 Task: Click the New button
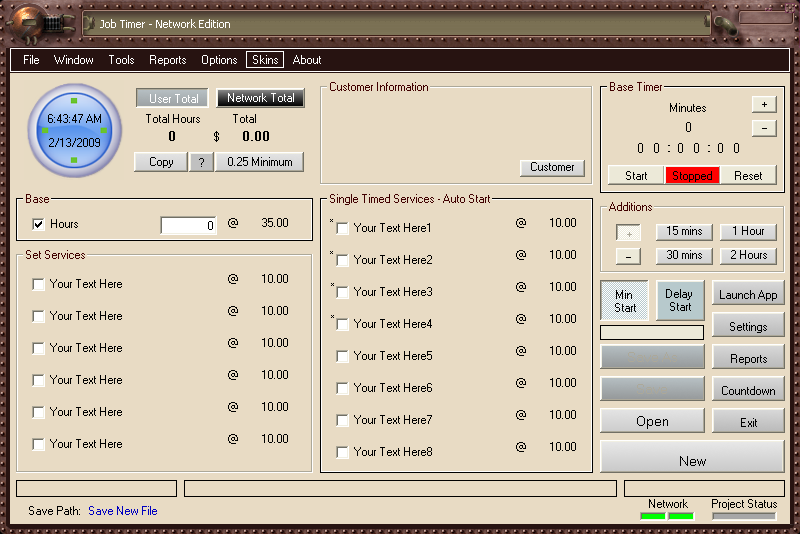(692, 457)
